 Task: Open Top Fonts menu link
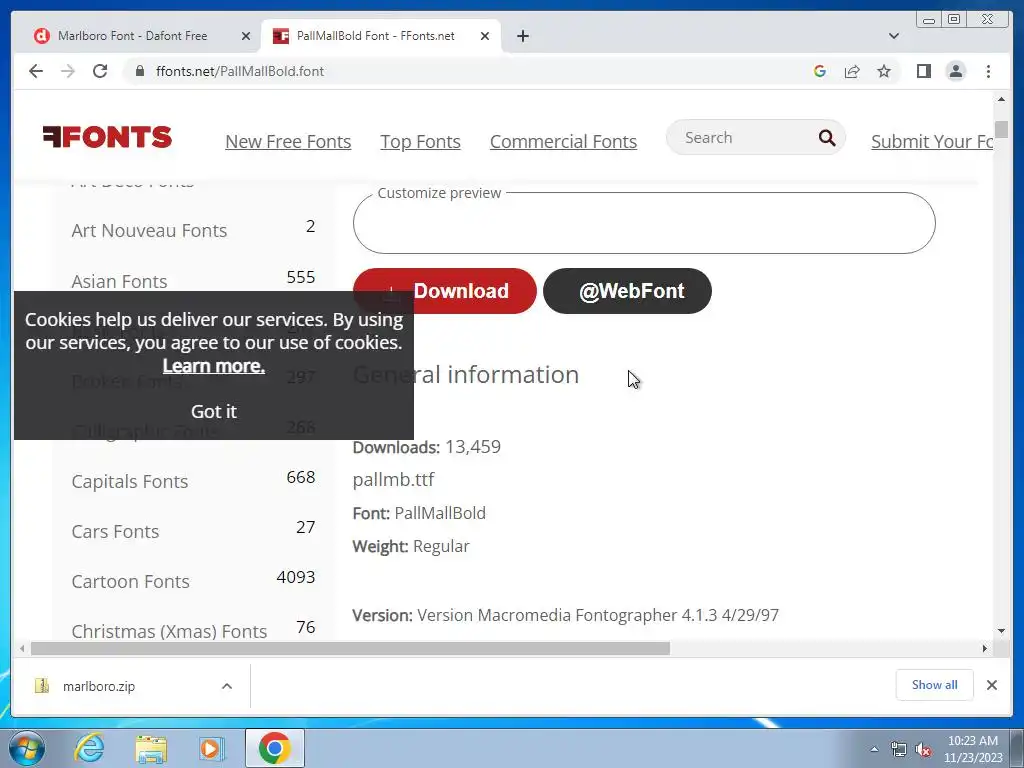pyautogui.click(x=421, y=142)
